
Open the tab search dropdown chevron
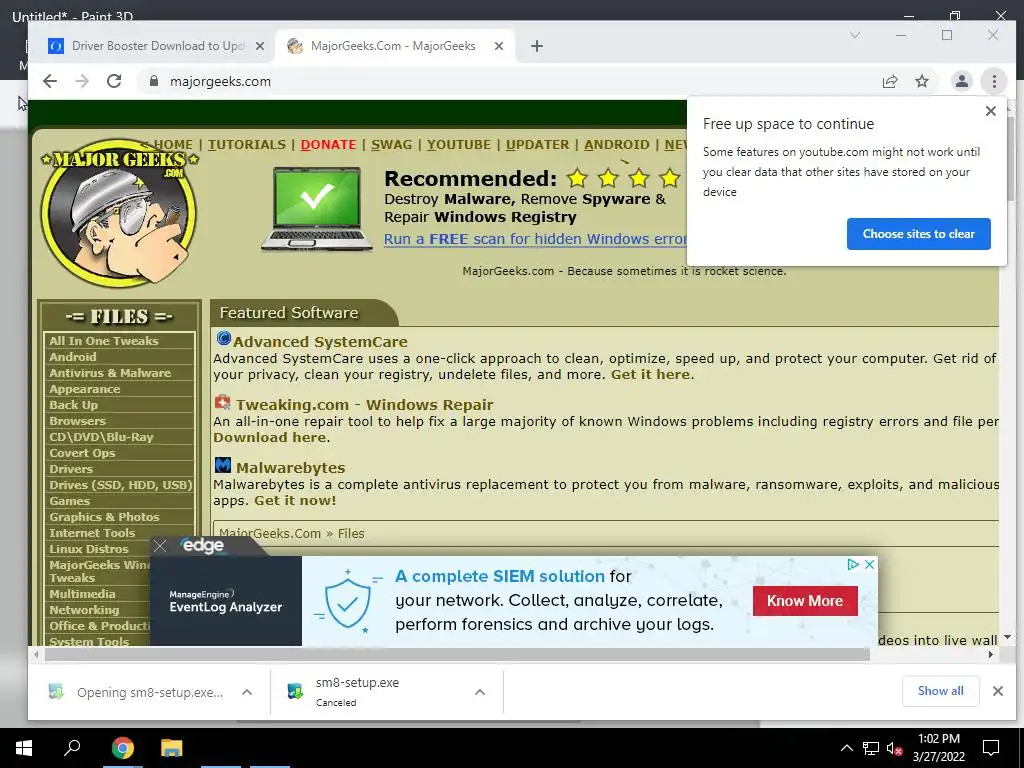click(854, 35)
